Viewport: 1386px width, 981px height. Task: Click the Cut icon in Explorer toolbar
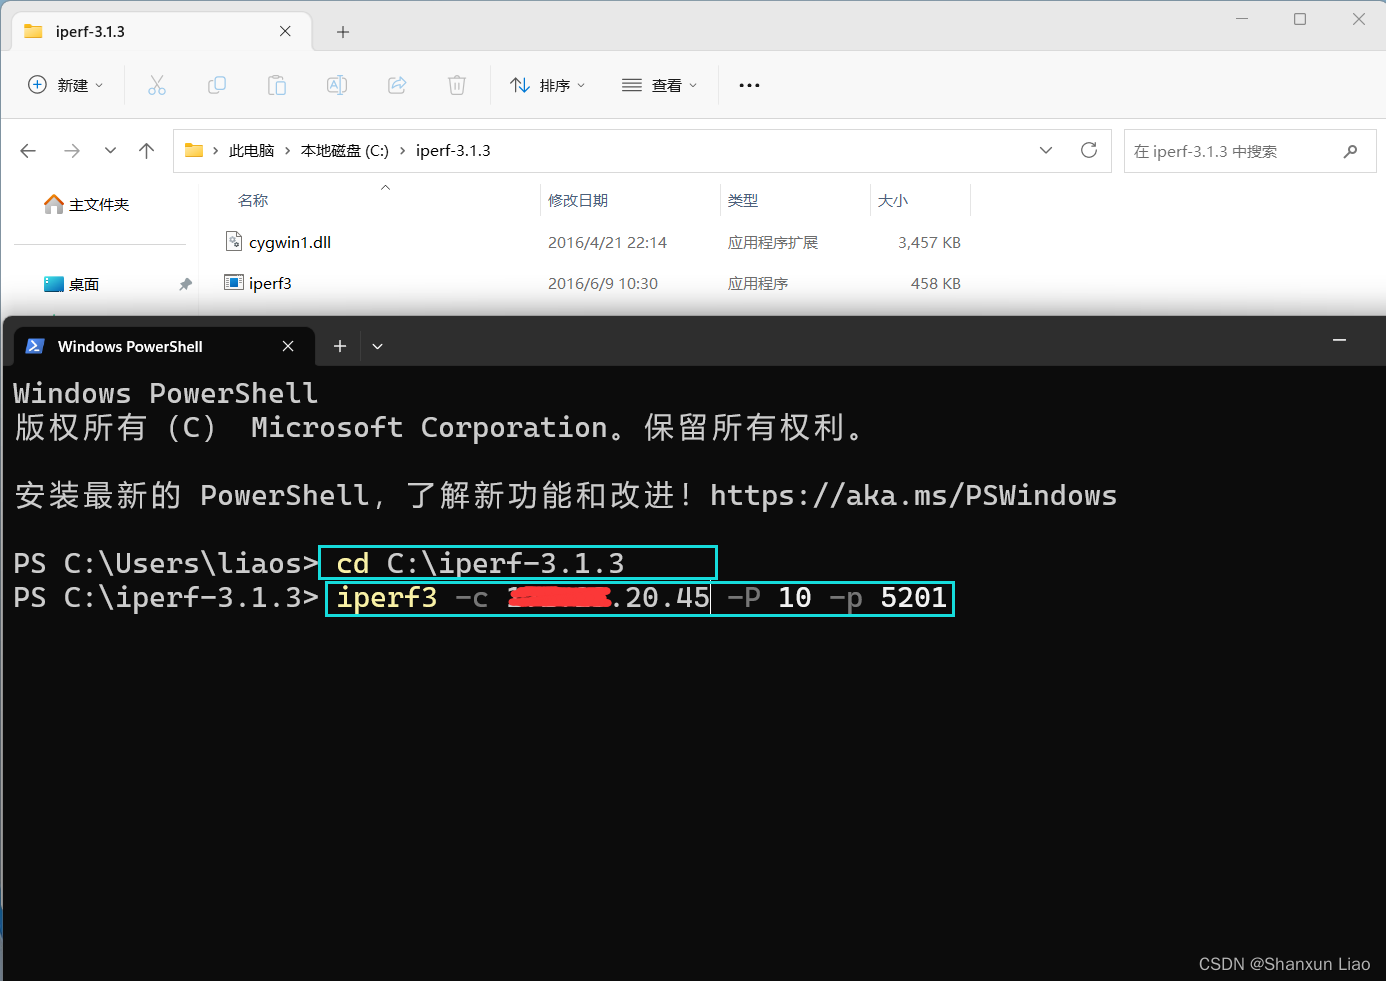coord(156,85)
